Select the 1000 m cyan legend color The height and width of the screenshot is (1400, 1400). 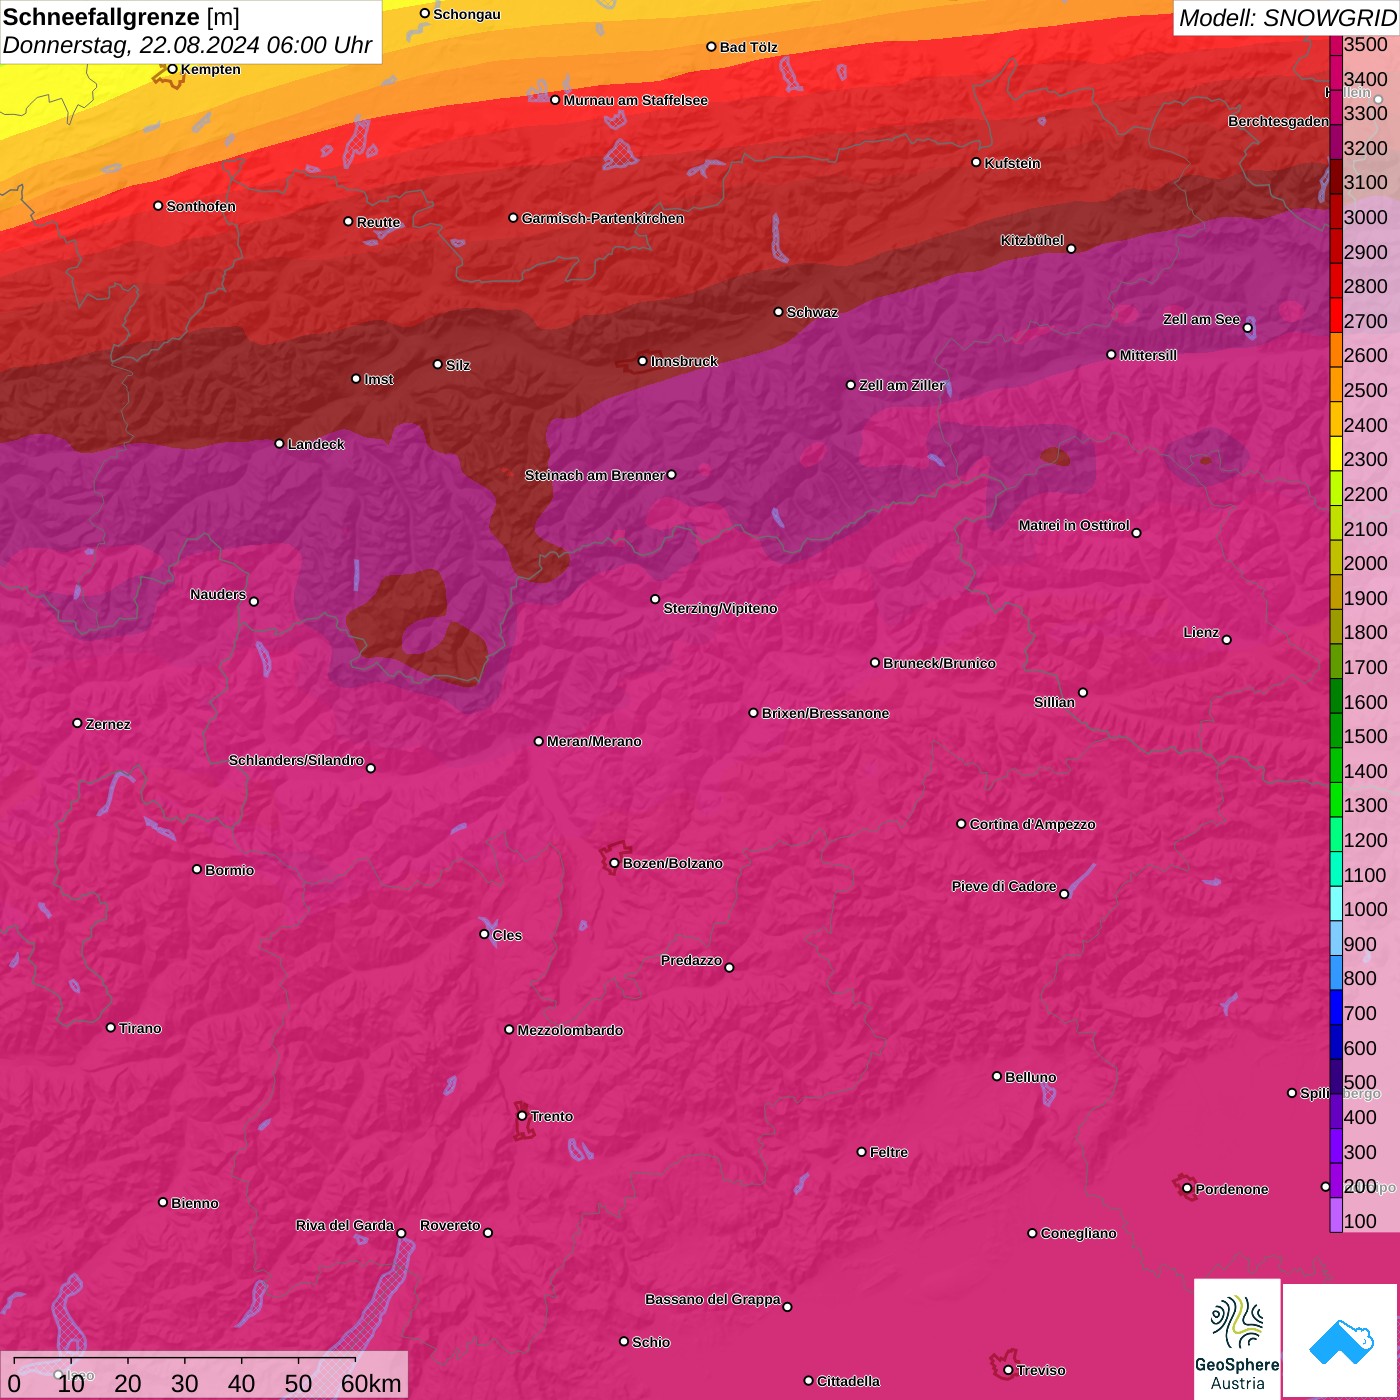pos(1335,902)
